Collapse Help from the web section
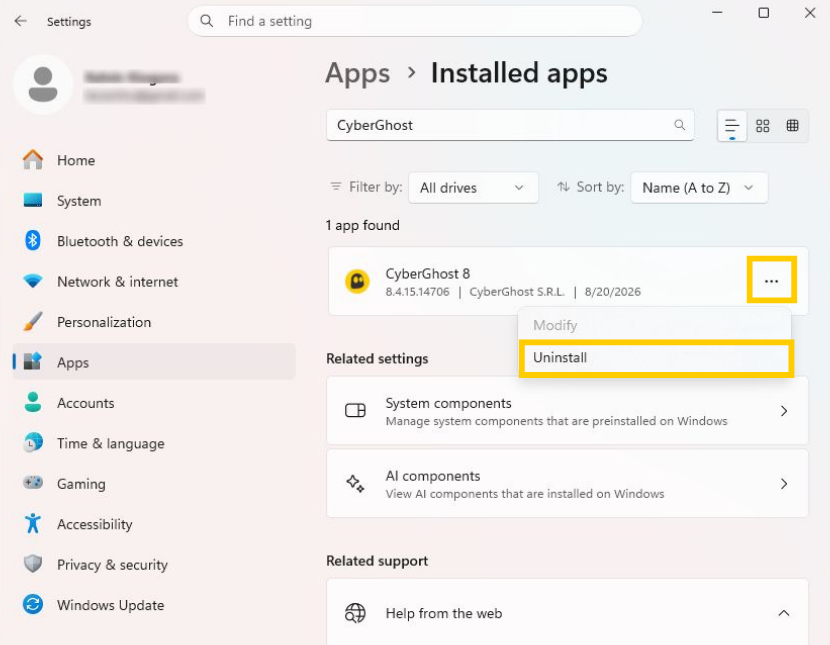 (x=784, y=613)
